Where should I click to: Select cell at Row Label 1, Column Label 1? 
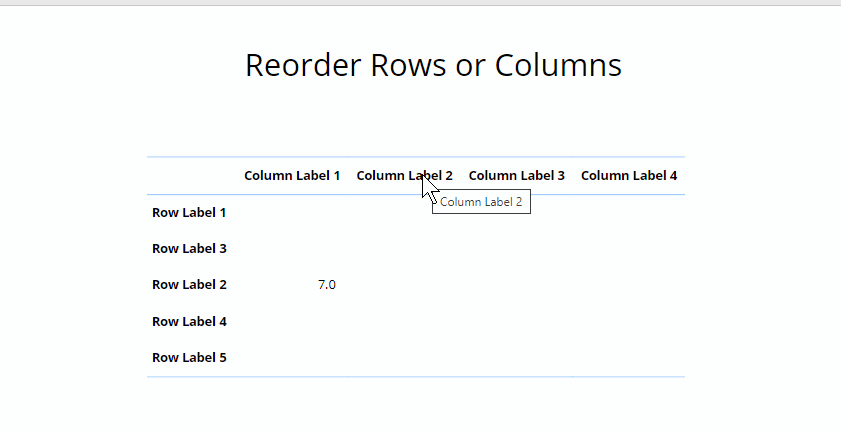292,212
